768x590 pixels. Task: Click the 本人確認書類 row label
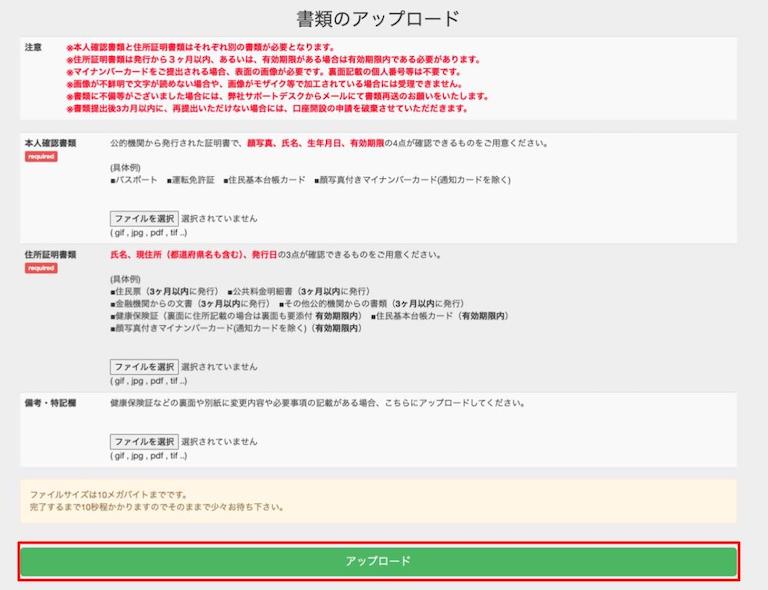click(x=50, y=143)
